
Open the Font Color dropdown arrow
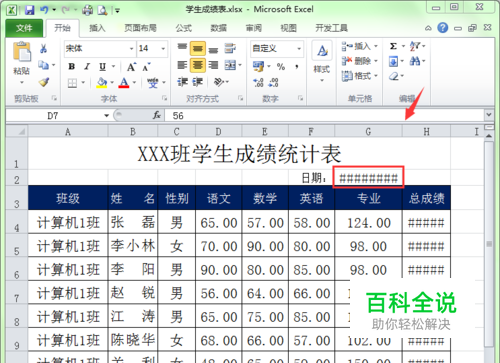click(134, 82)
